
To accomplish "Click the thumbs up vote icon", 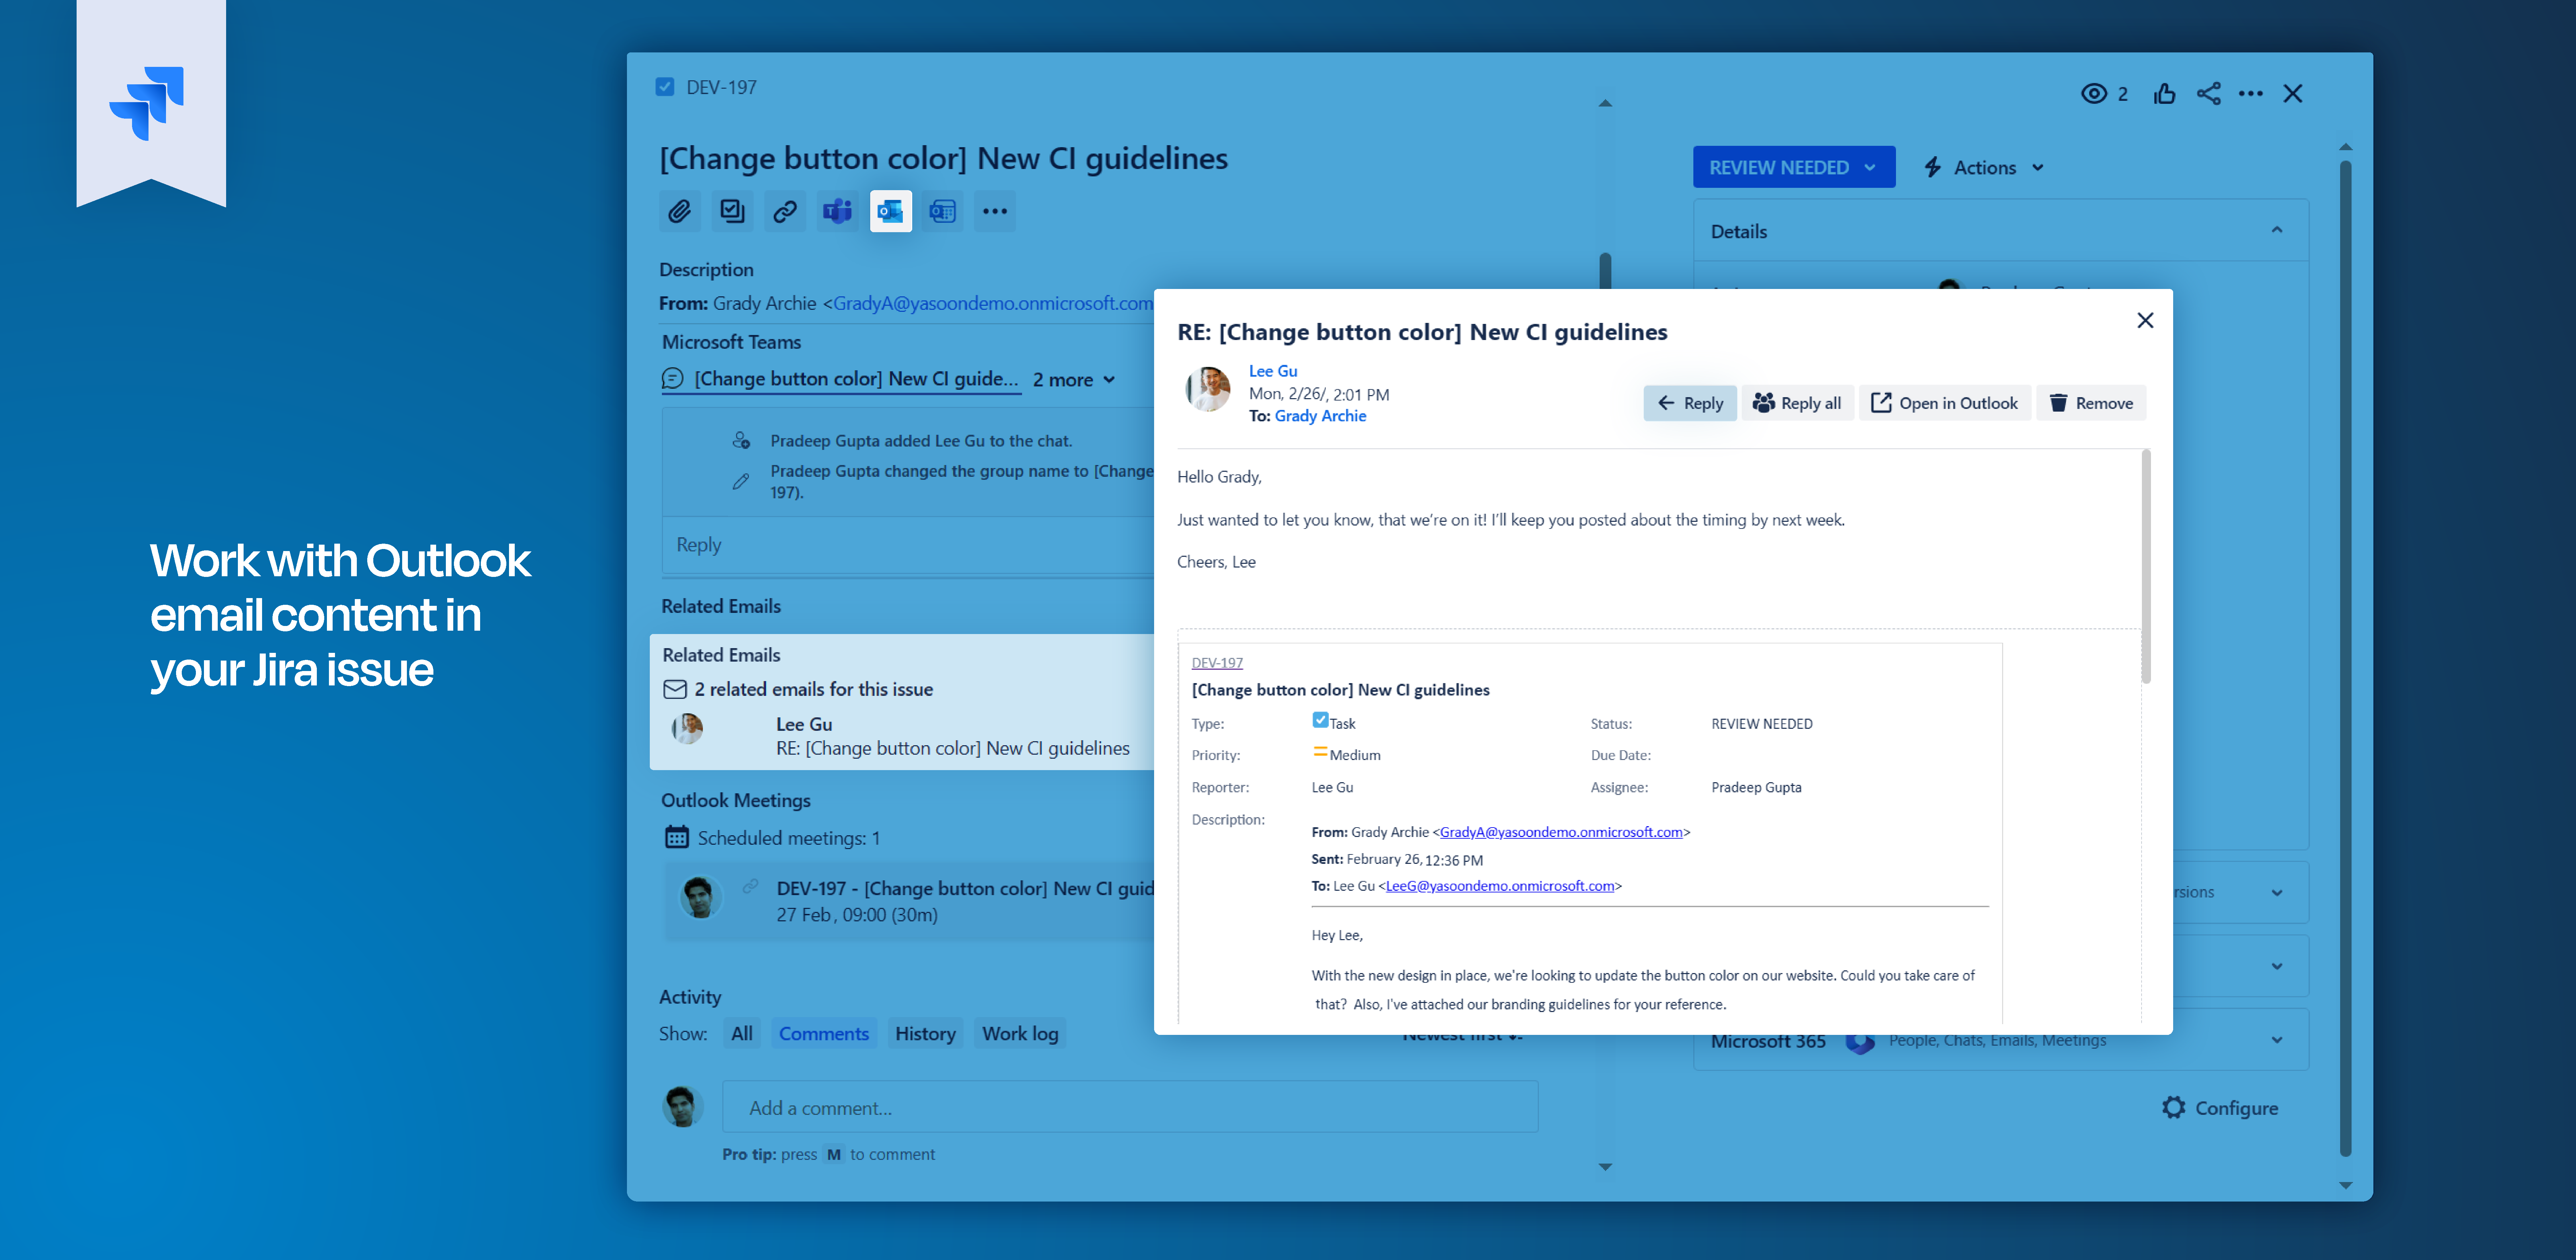I will (2165, 93).
